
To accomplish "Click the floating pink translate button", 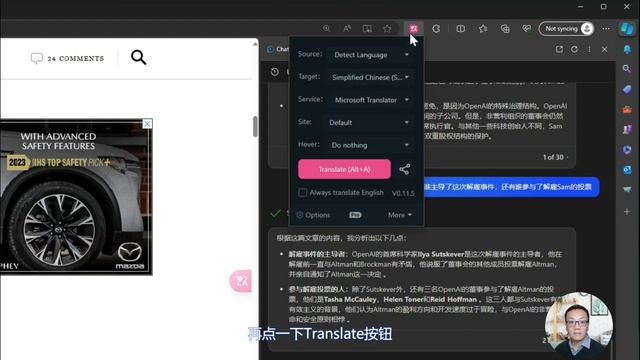I will (241, 281).
